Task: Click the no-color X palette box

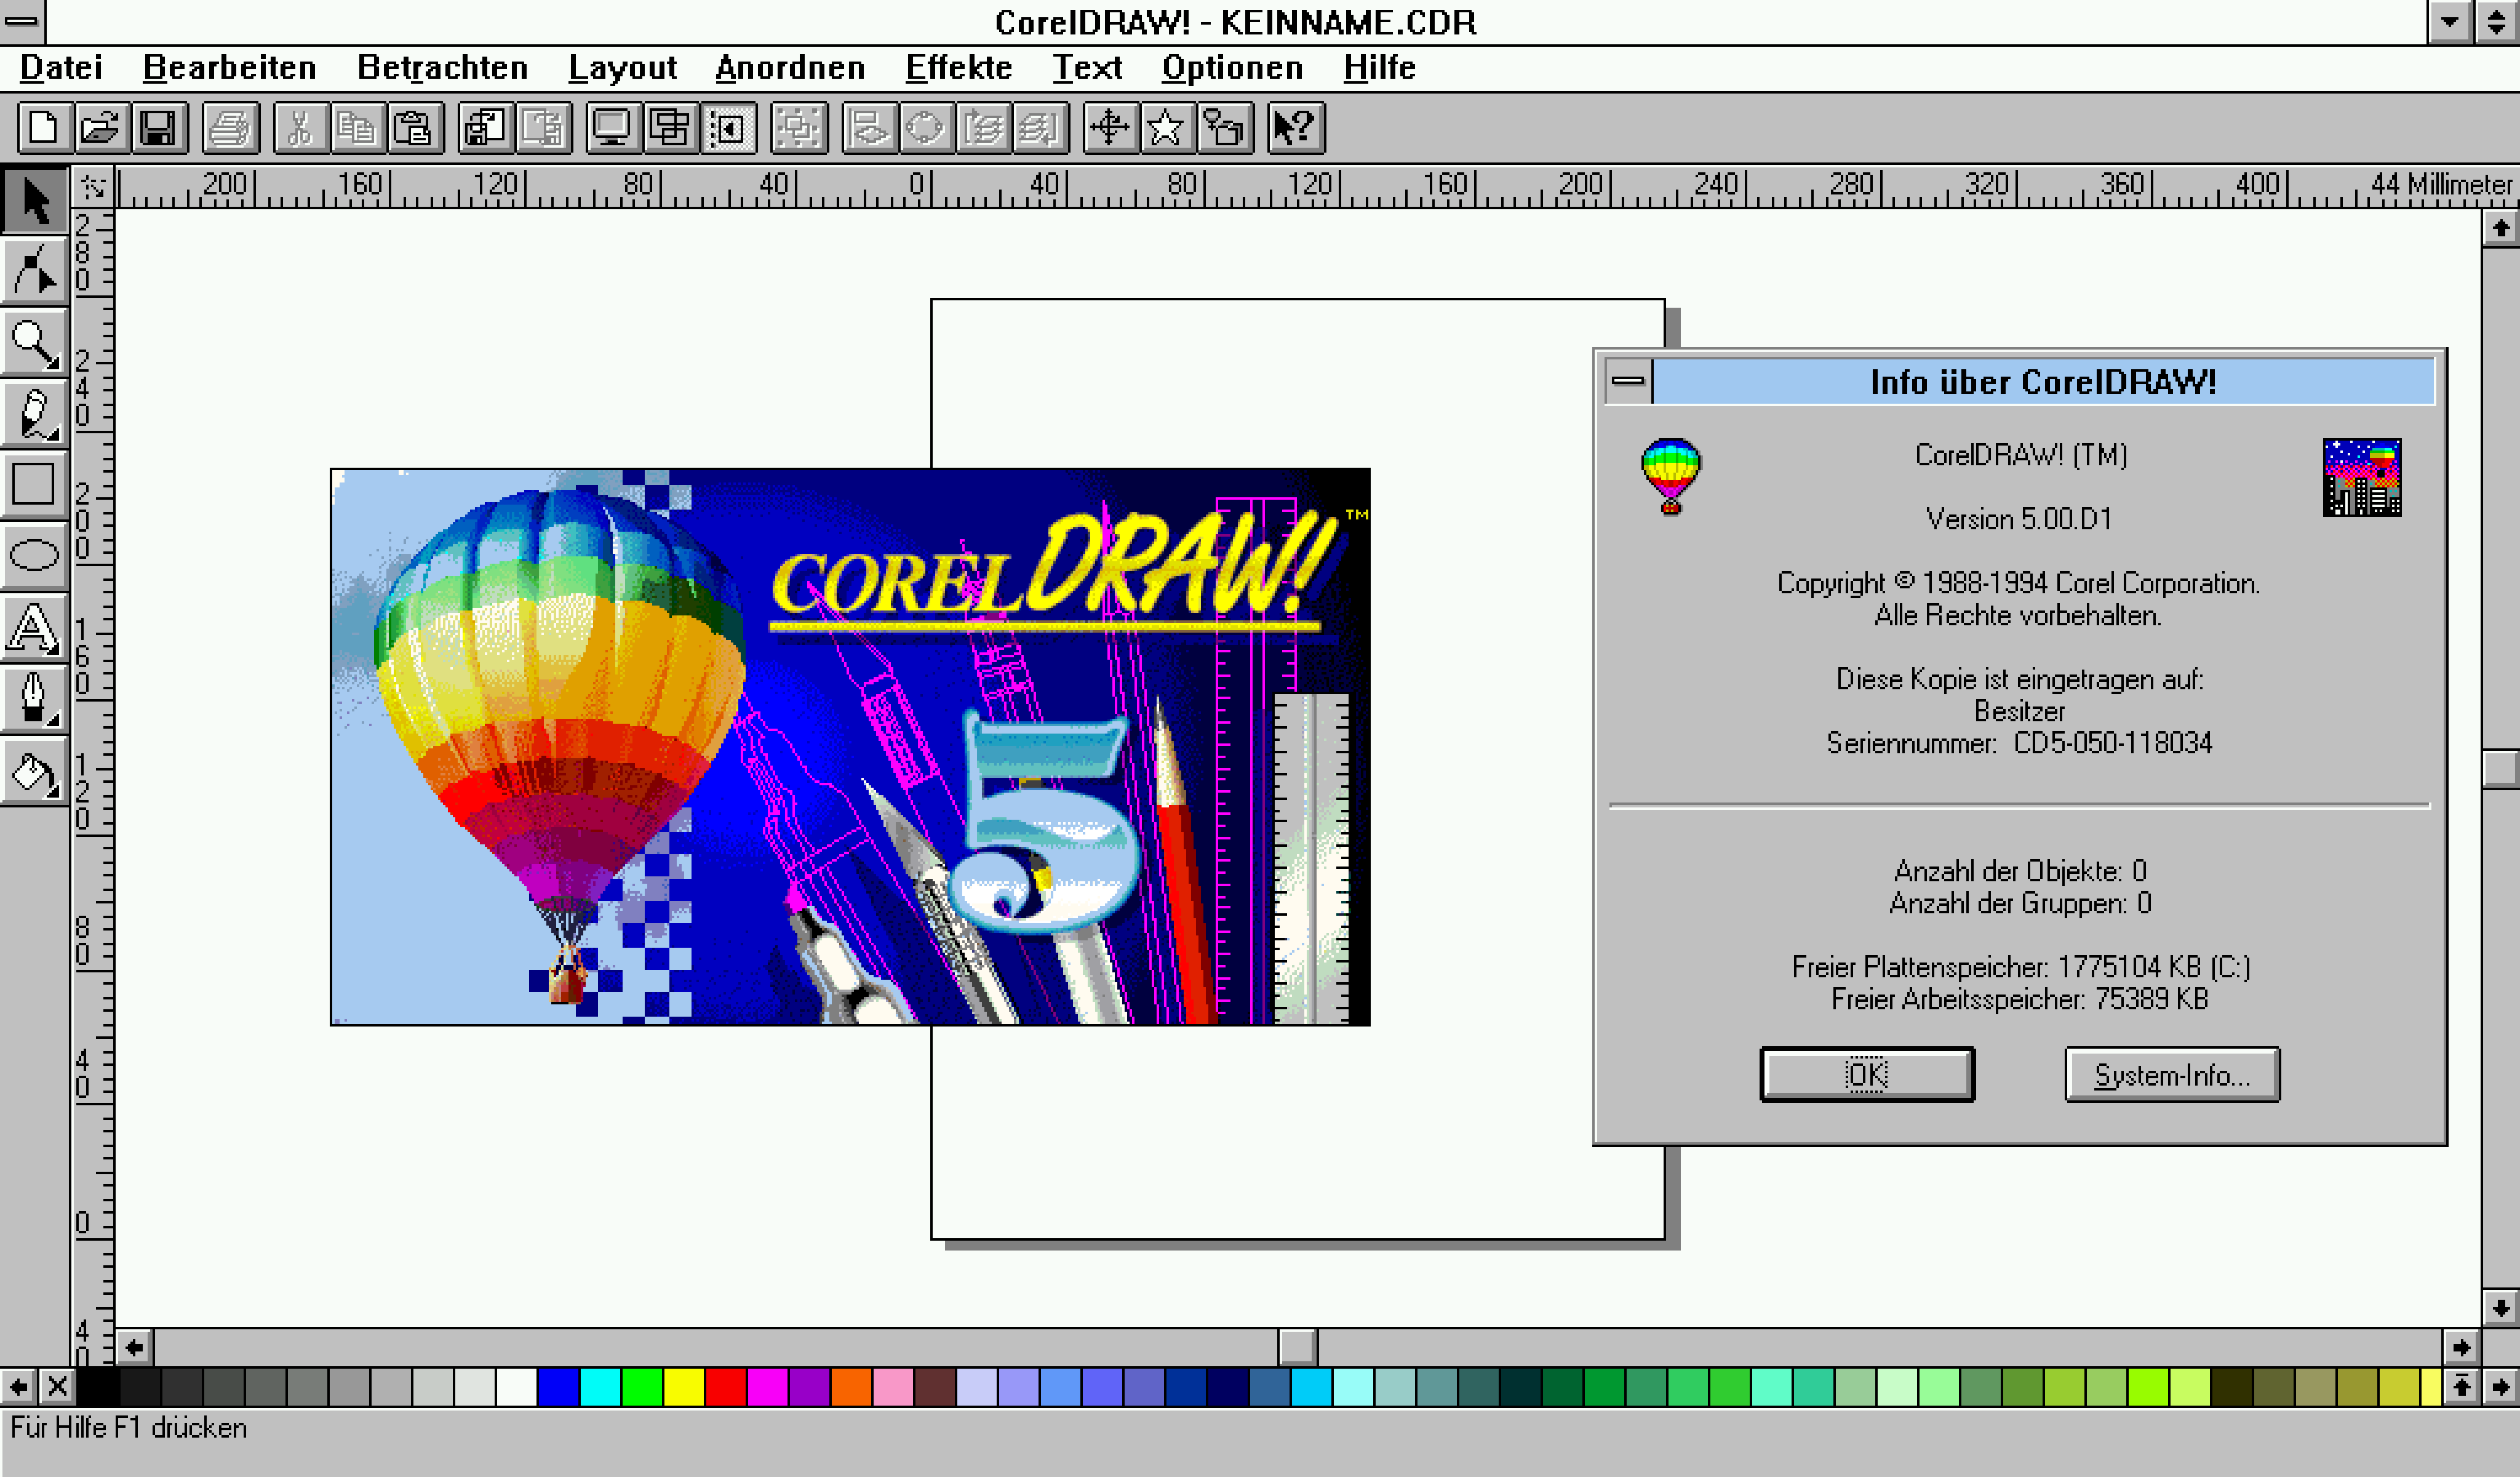Action: tap(57, 1387)
